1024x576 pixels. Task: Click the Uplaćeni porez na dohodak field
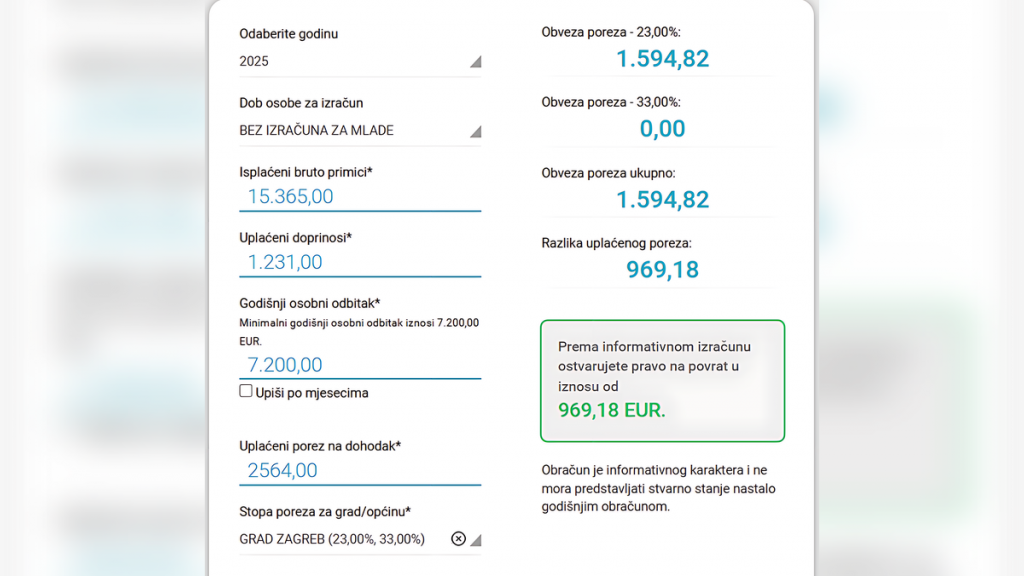[x=360, y=470]
